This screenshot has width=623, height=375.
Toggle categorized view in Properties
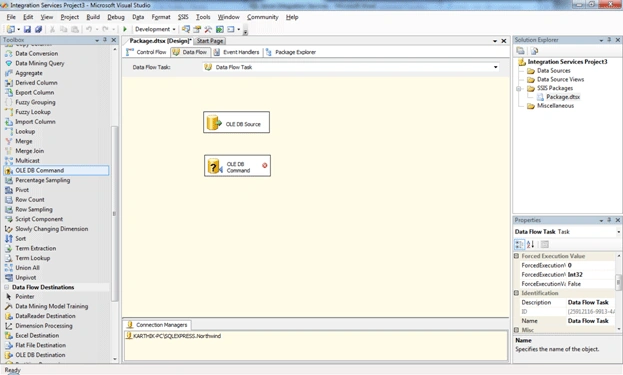pos(519,244)
